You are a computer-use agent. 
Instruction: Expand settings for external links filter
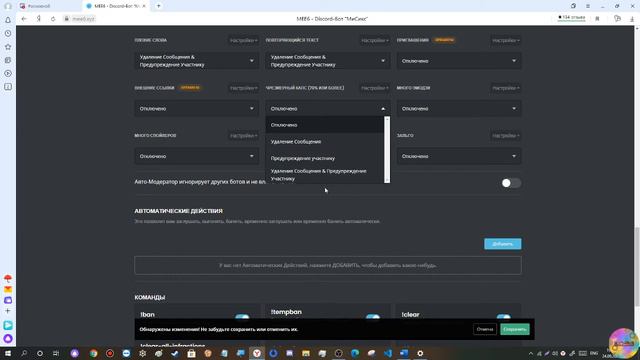tap(243, 88)
